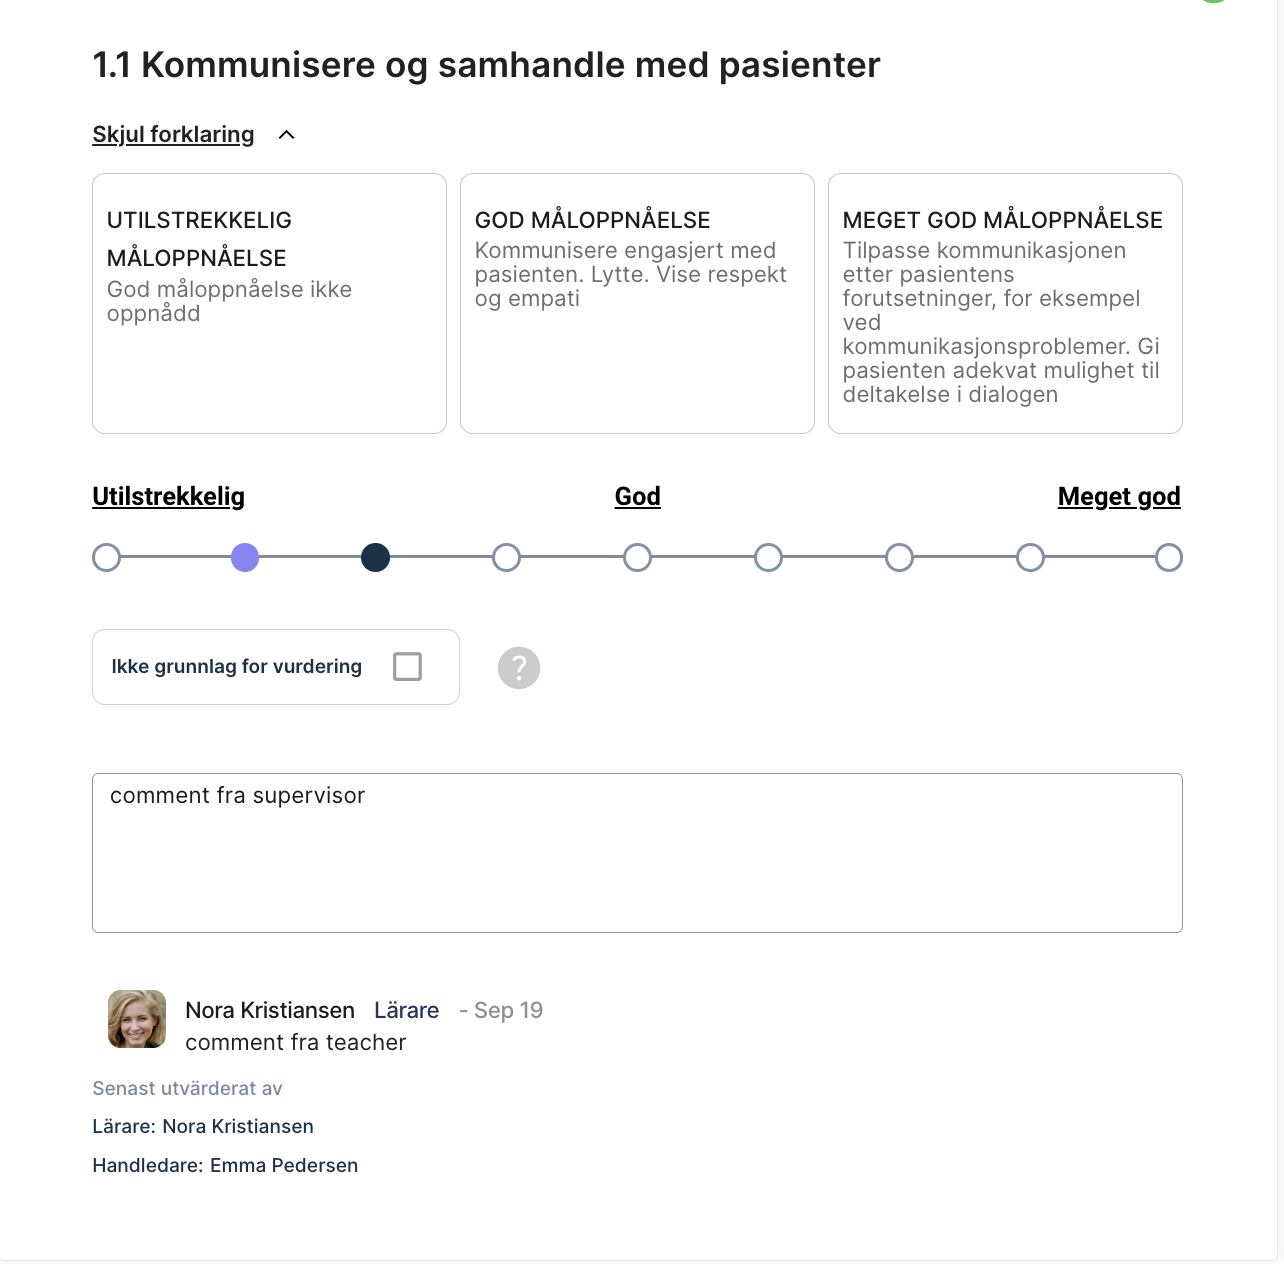Click the 'Utilstrekkelig' scale label
The width and height of the screenshot is (1284, 1264).
point(168,497)
